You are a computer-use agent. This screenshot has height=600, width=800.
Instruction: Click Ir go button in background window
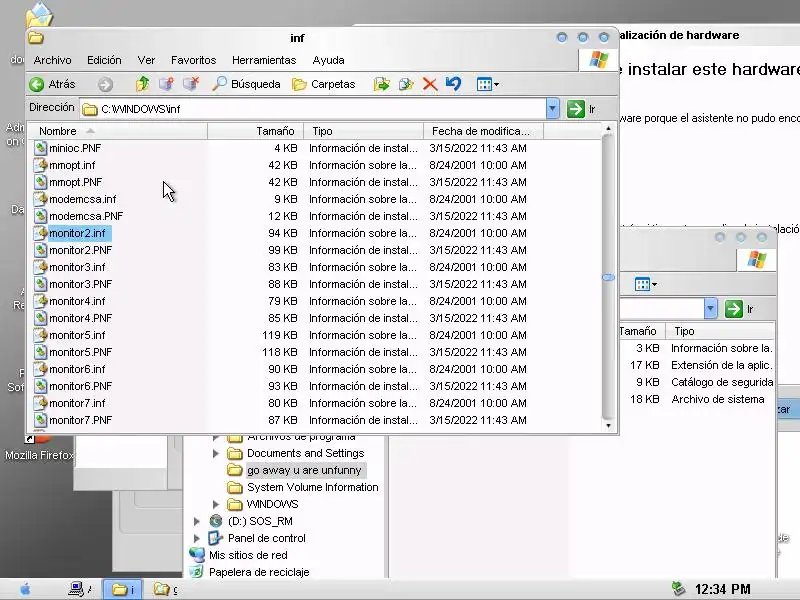pyautogui.click(x=739, y=309)
